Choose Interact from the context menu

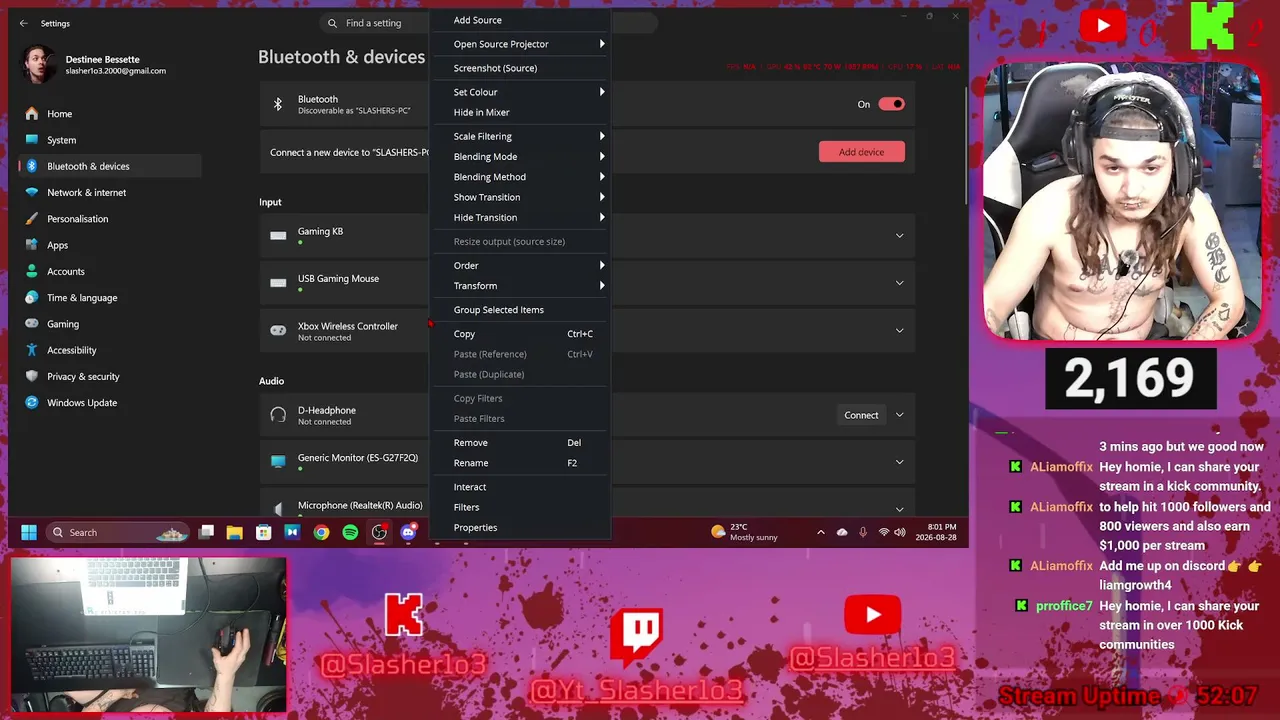pos(520,487)
